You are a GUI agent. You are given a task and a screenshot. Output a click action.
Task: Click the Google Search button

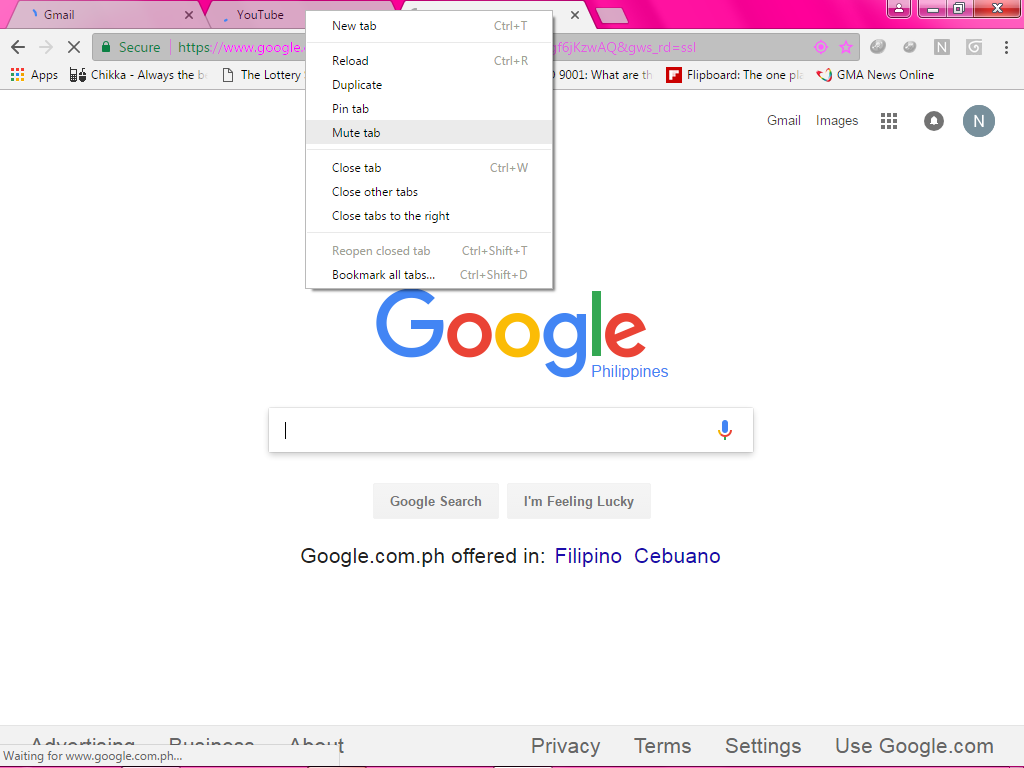(436, 501)
